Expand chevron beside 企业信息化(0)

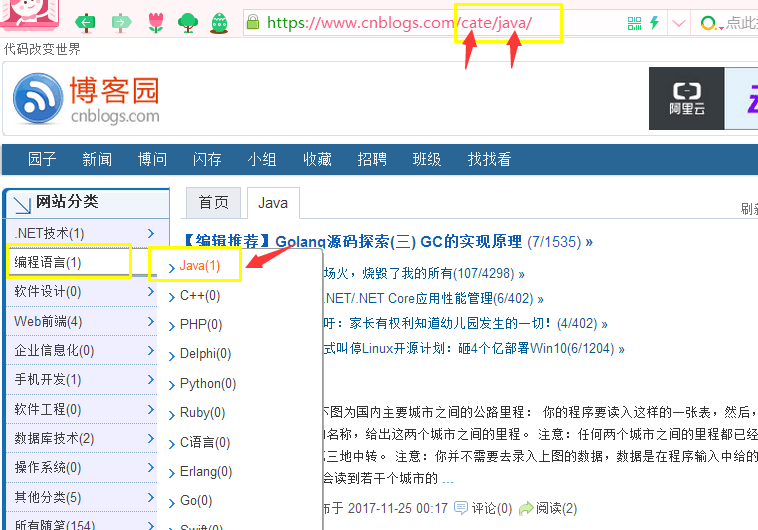151,351
